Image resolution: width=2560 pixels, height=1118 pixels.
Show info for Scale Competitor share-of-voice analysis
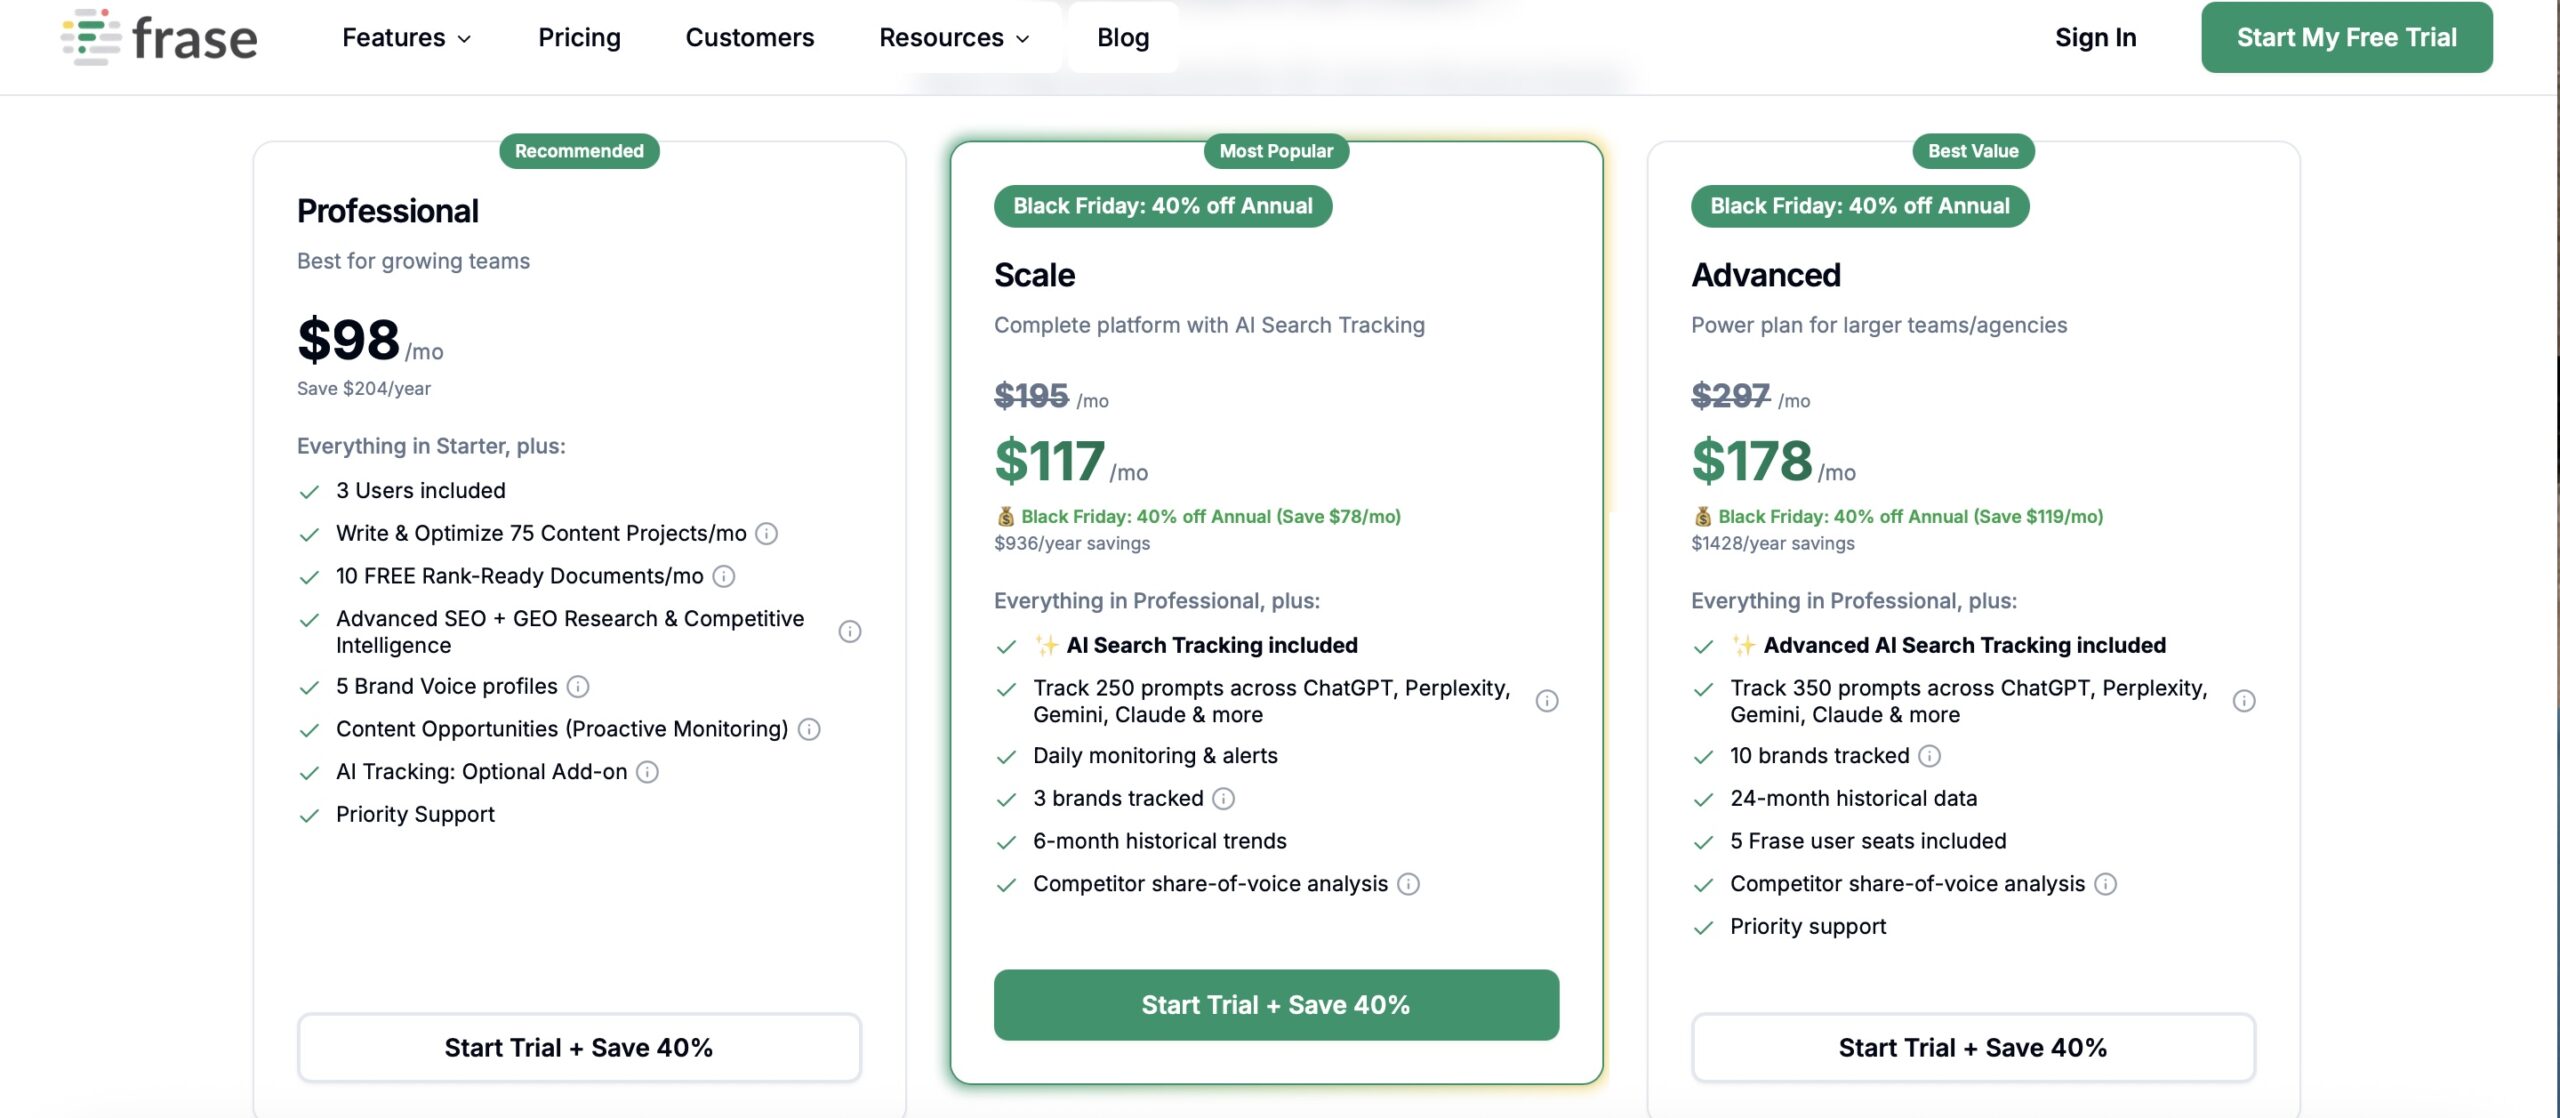(1408, 884)
